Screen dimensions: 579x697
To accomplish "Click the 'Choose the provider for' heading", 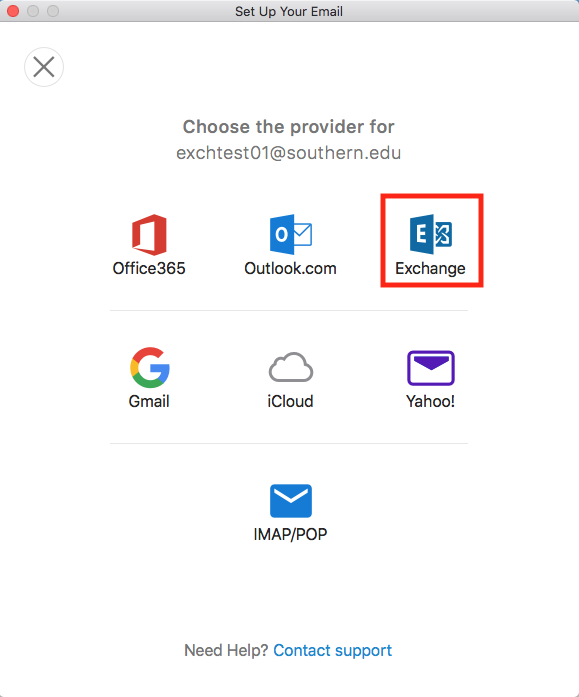I will 289,127.
